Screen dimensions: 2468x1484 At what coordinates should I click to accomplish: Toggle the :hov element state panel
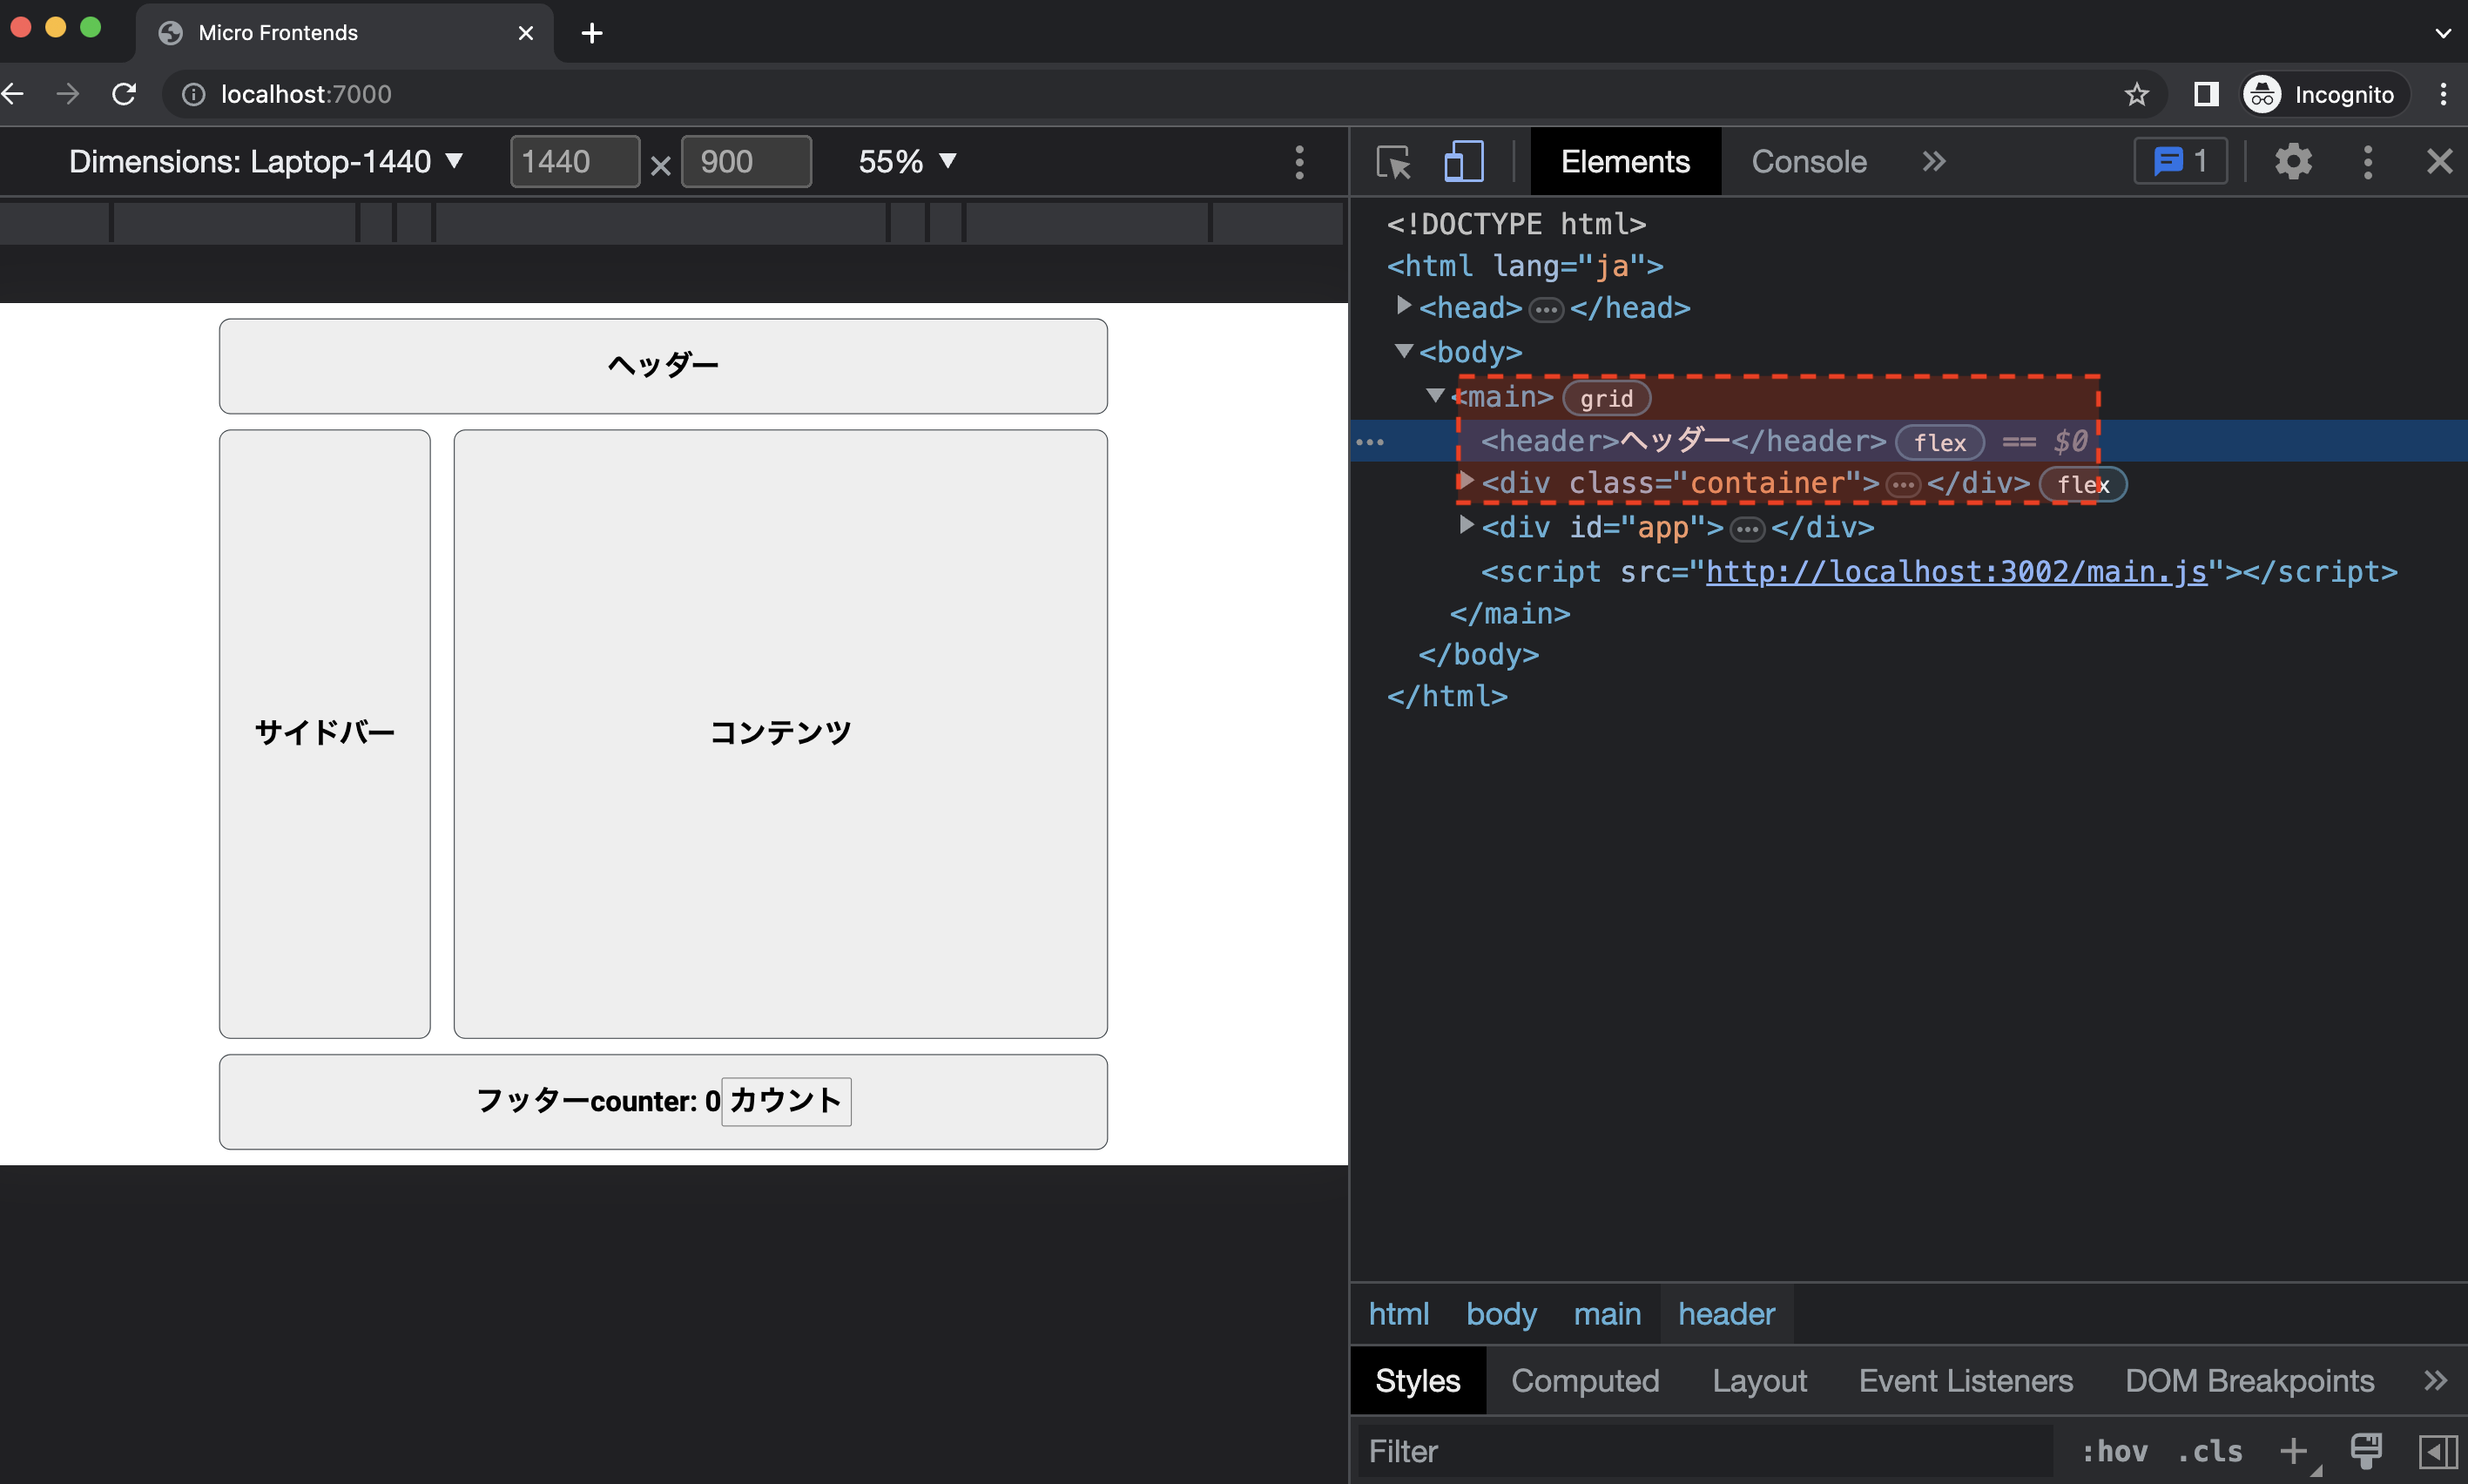(x=2115, y=1451)
